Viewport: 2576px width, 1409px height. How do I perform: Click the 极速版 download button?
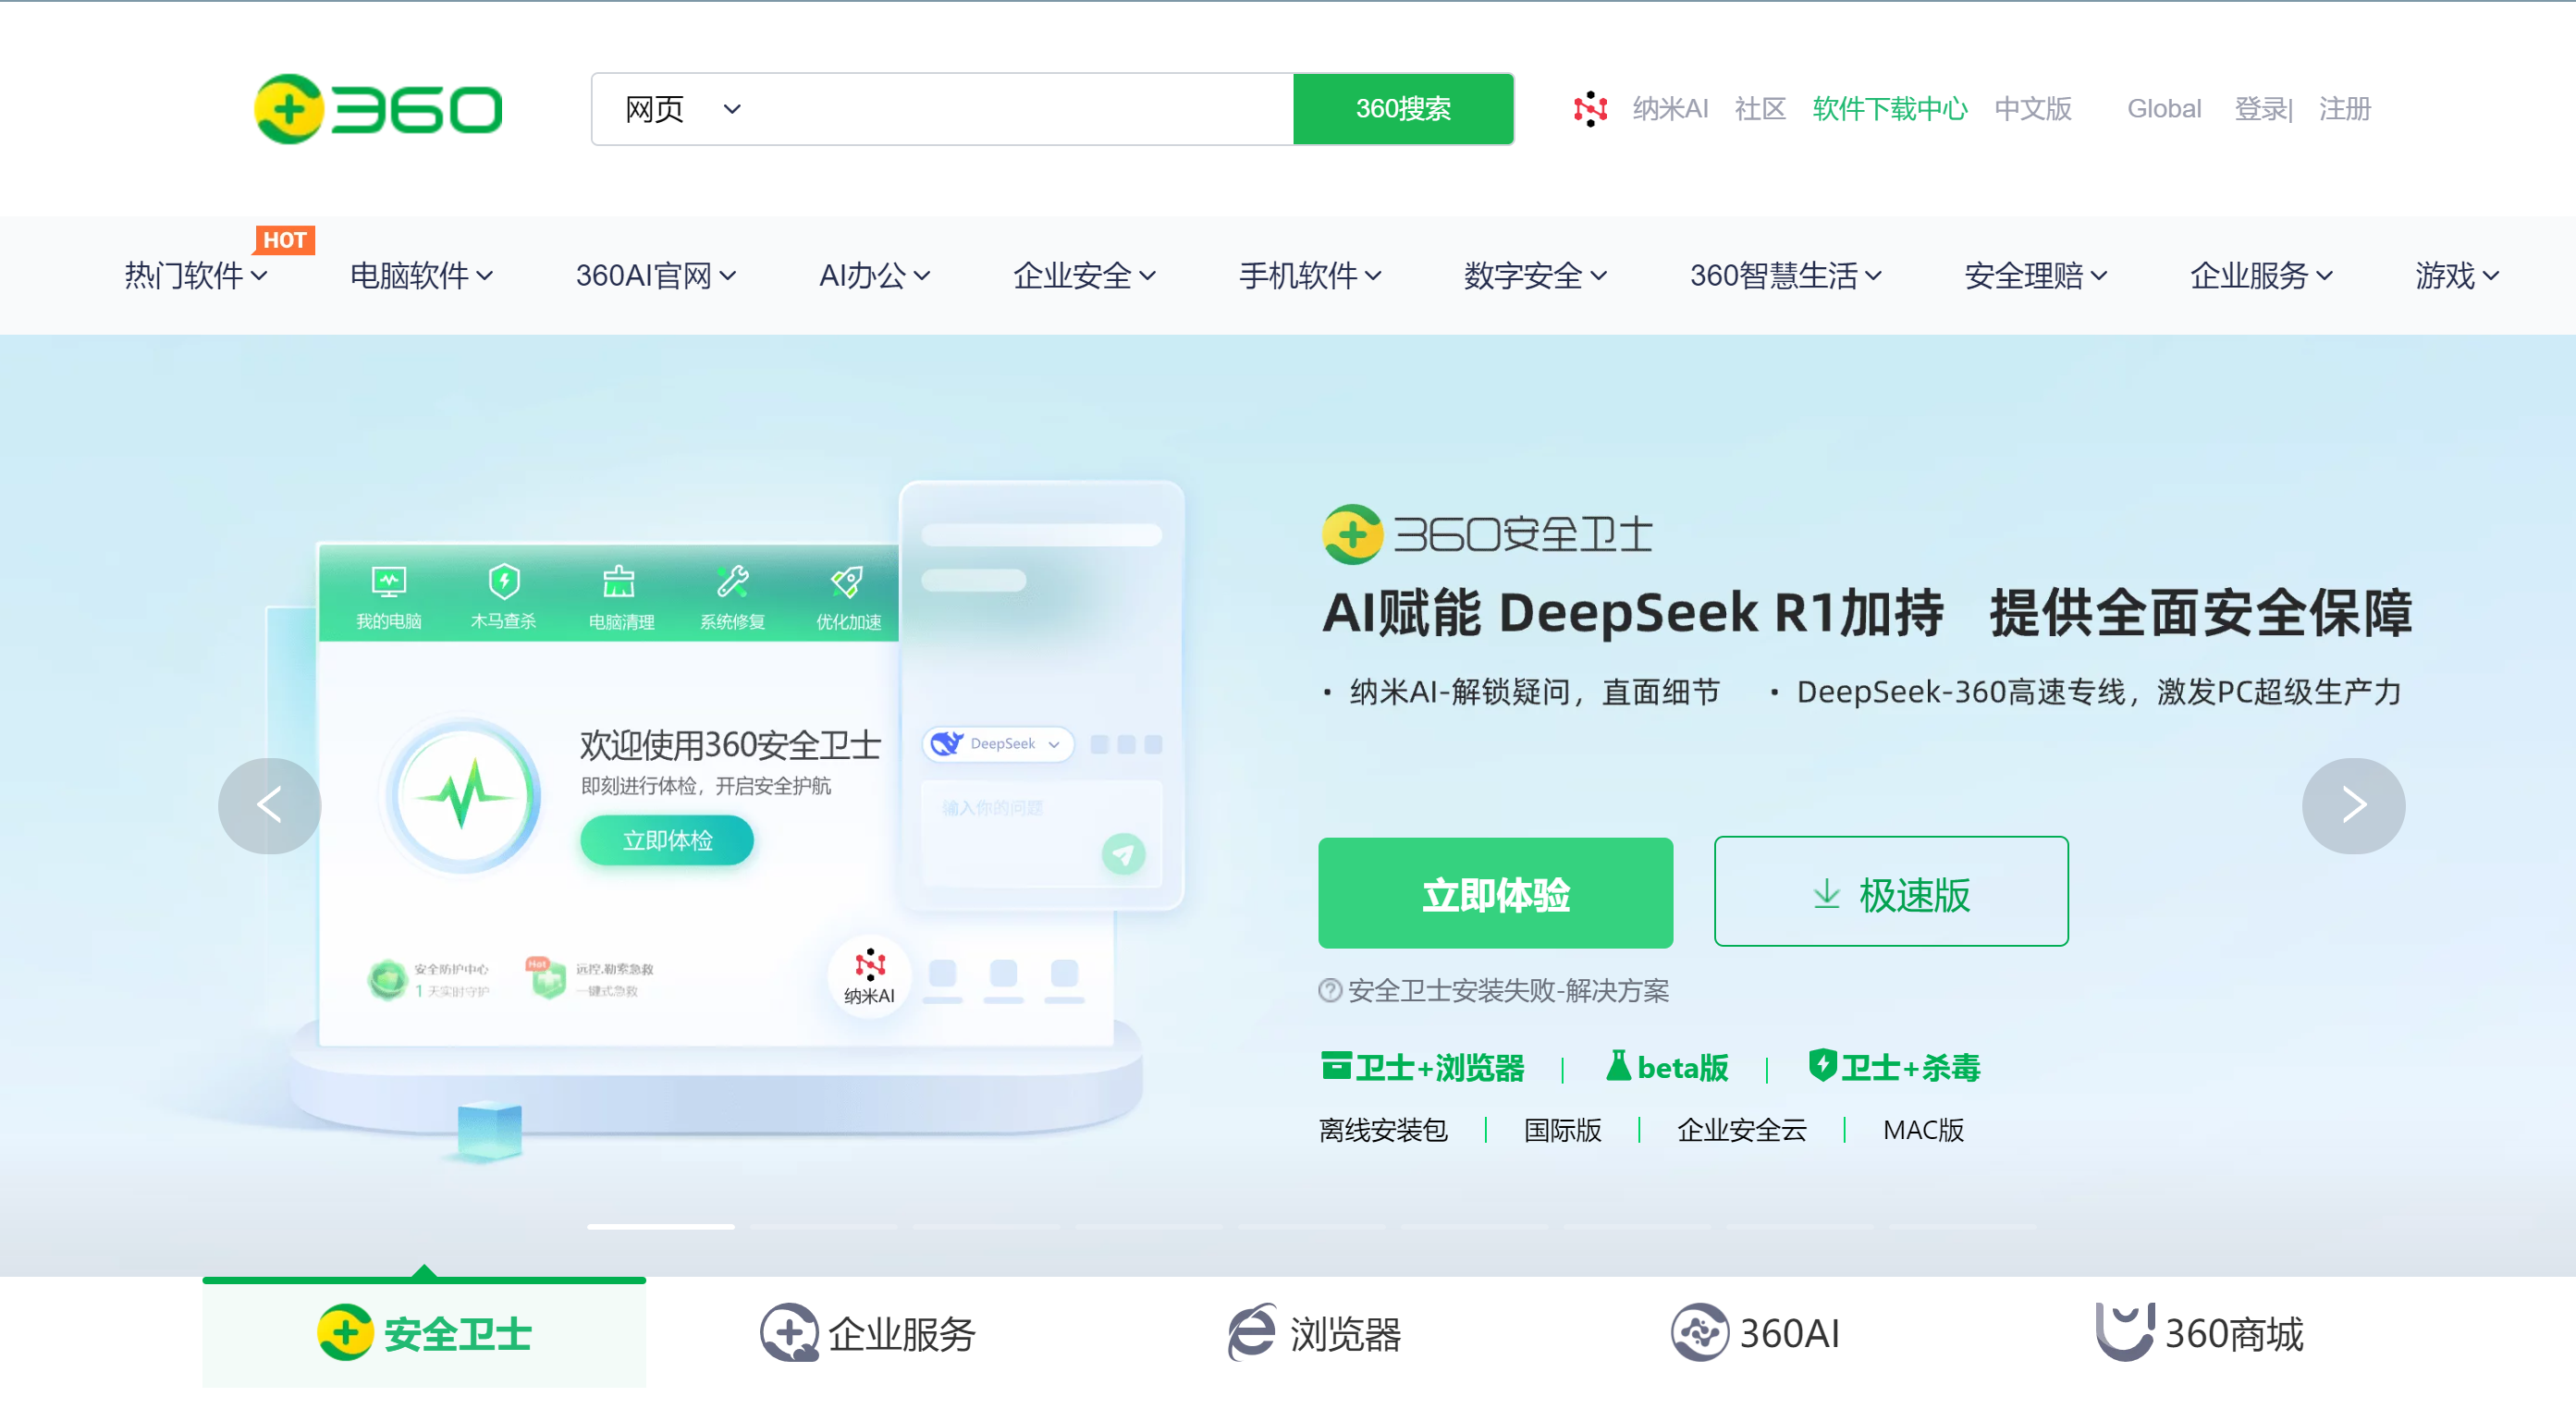point(1891,893)
